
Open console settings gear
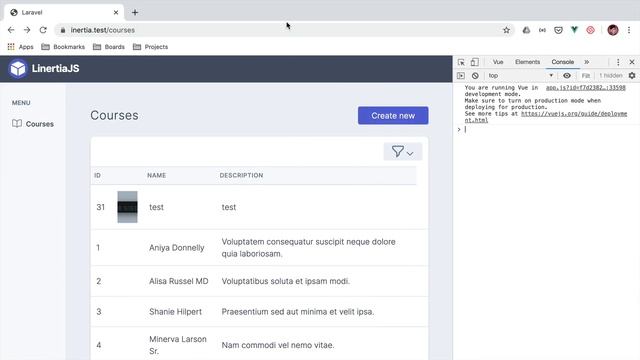[x=632, y=76]
